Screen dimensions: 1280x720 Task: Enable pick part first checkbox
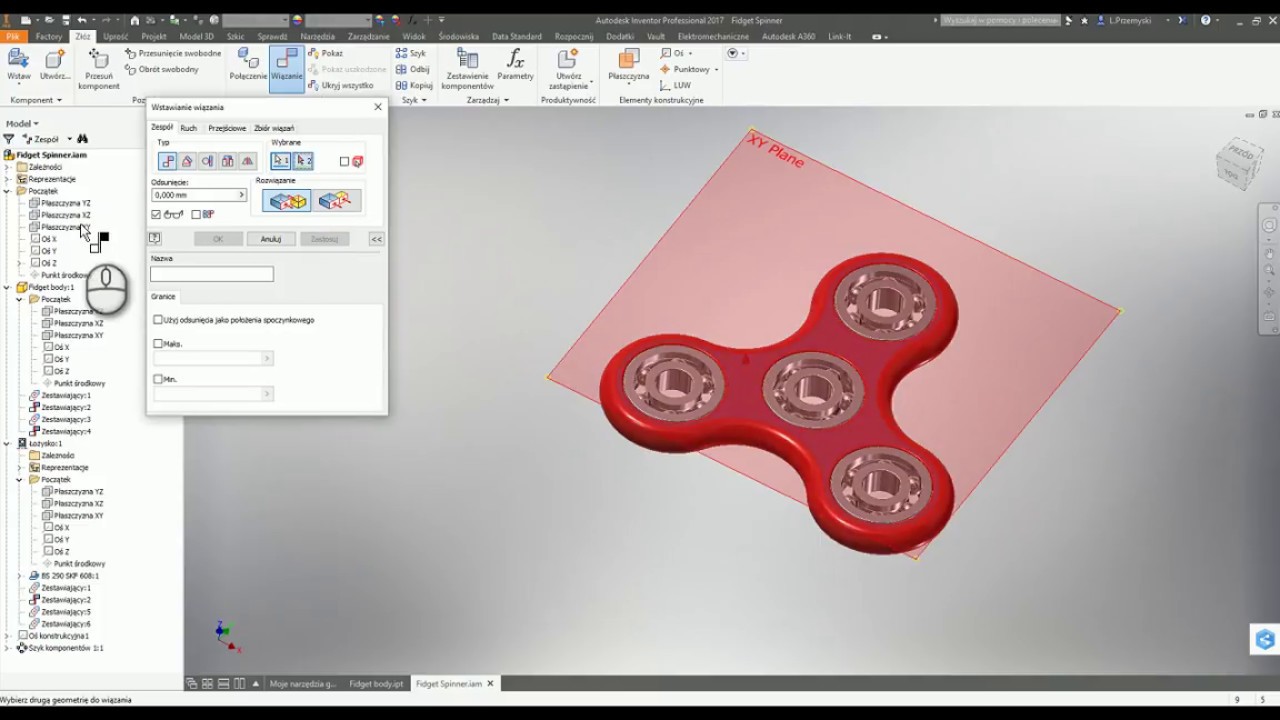344,161
